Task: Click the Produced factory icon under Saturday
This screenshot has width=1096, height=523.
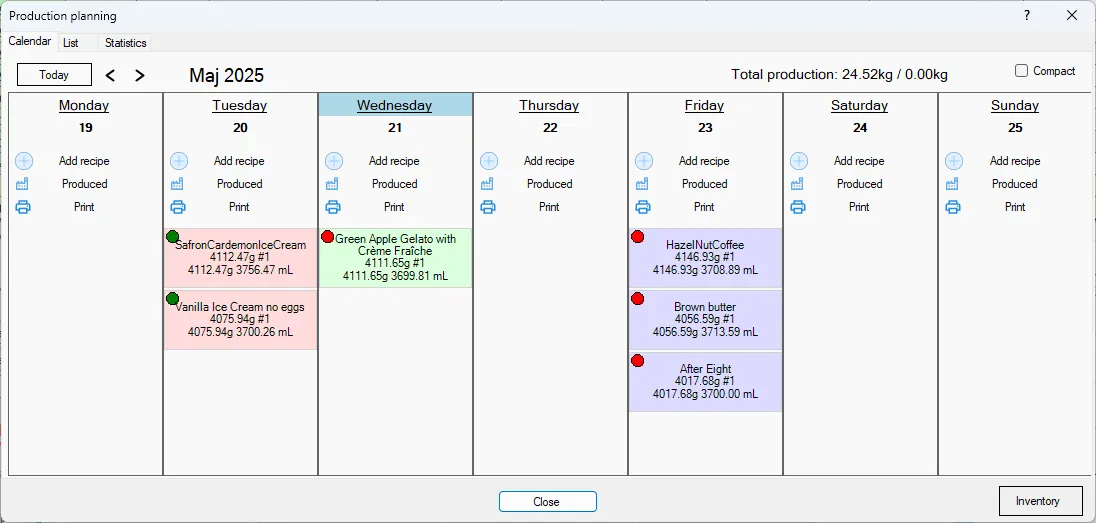Action: click(798, 184)
